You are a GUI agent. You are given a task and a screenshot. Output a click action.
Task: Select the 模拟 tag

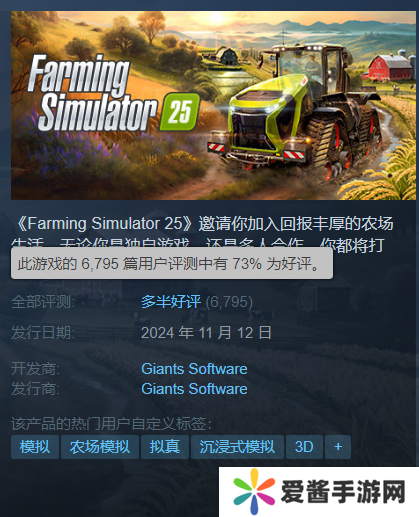click(x=35, y=447)
